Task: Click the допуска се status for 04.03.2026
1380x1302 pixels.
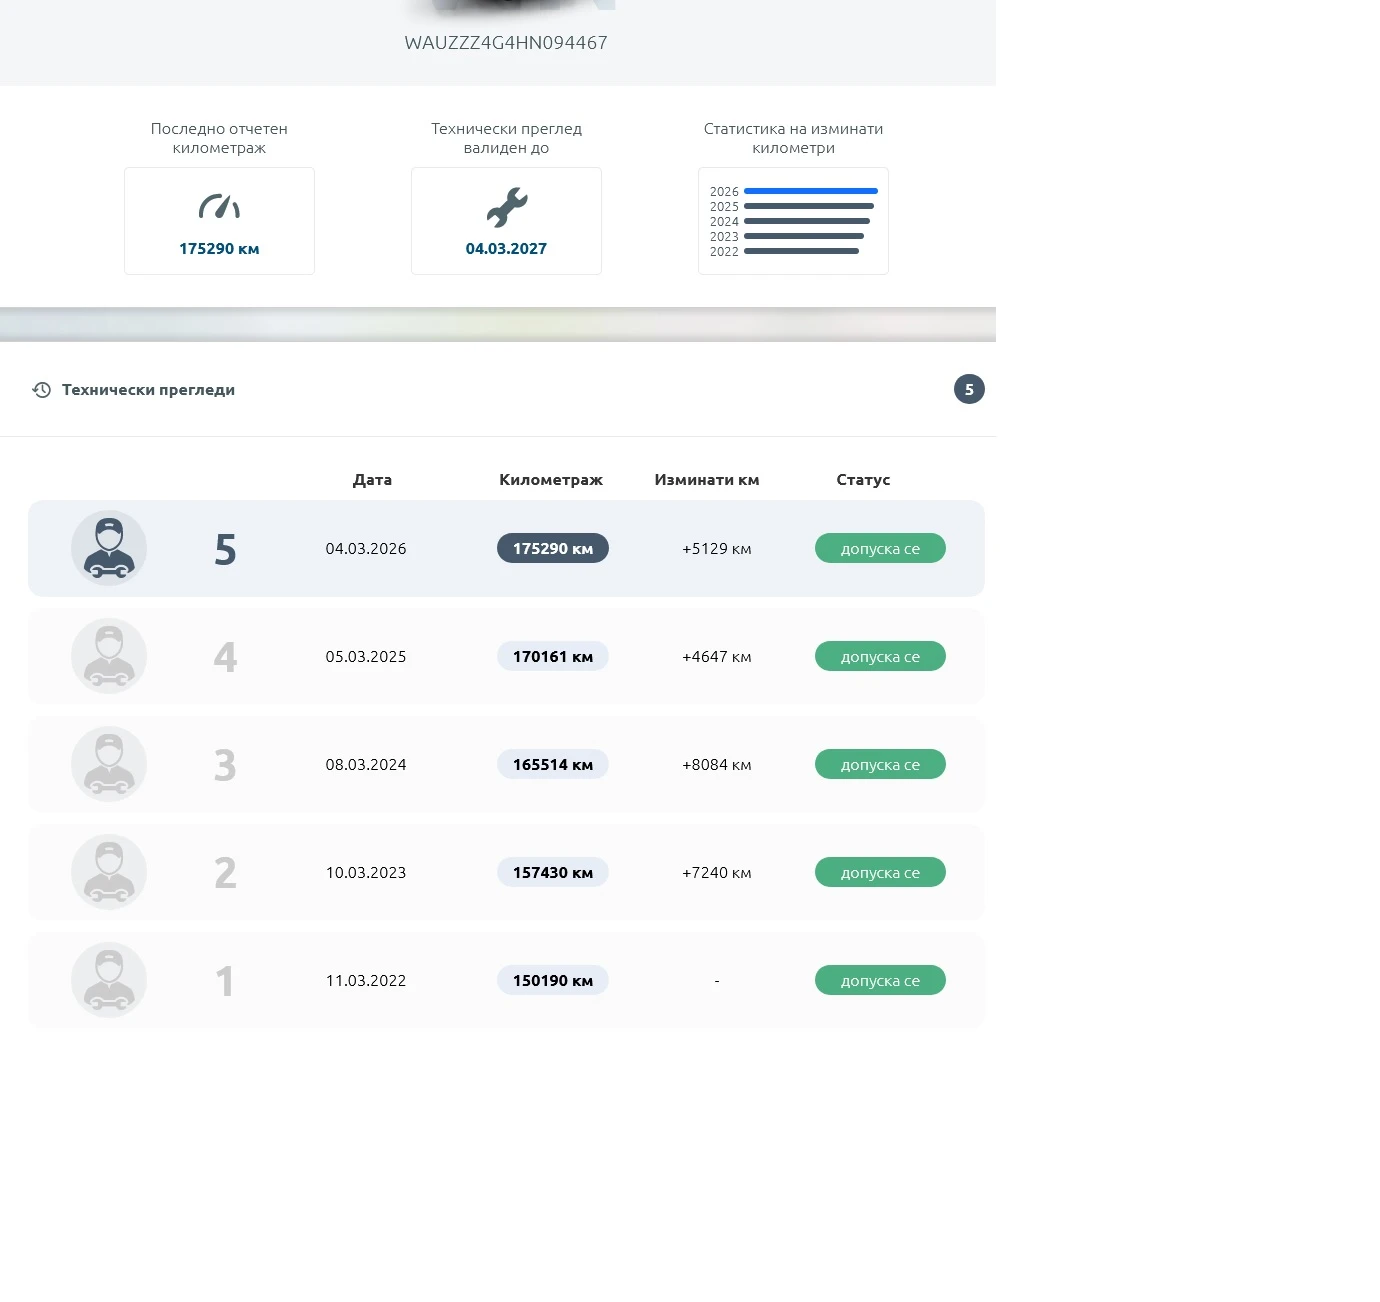Action: click(x=880, y=548)
